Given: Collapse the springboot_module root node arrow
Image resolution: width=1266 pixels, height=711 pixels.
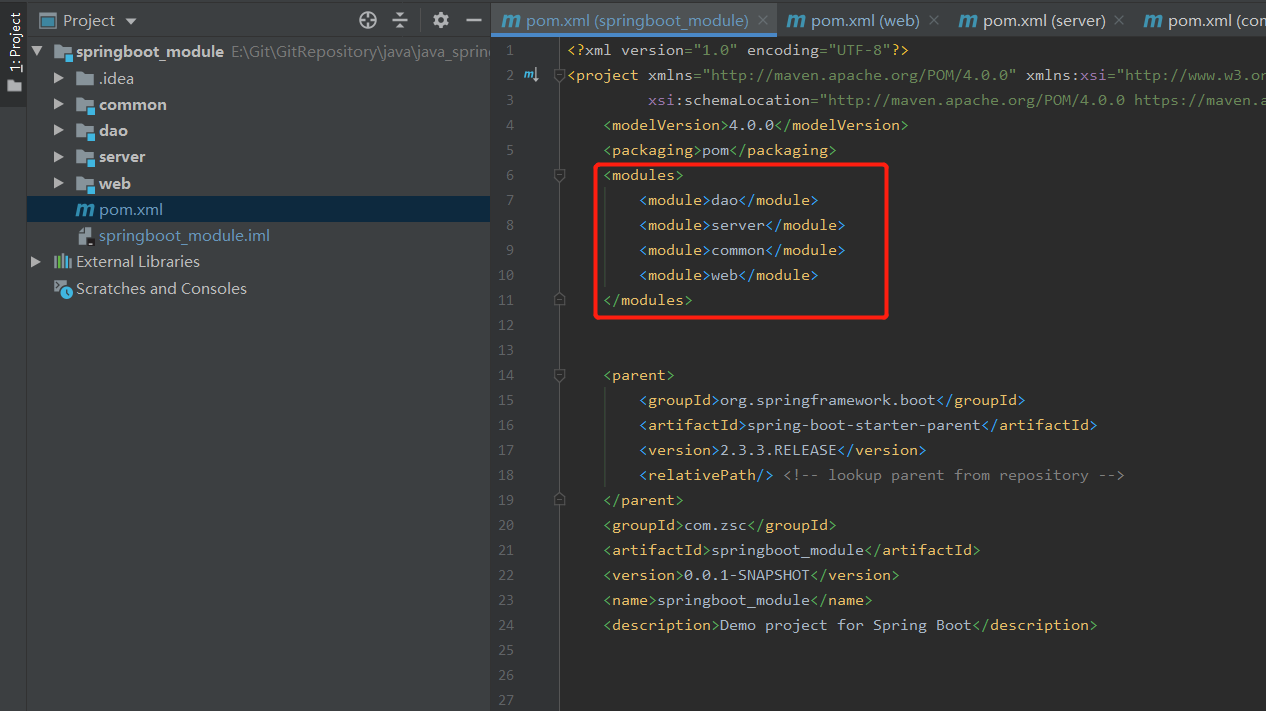Looking at the screenshot, I should (37, 52).
